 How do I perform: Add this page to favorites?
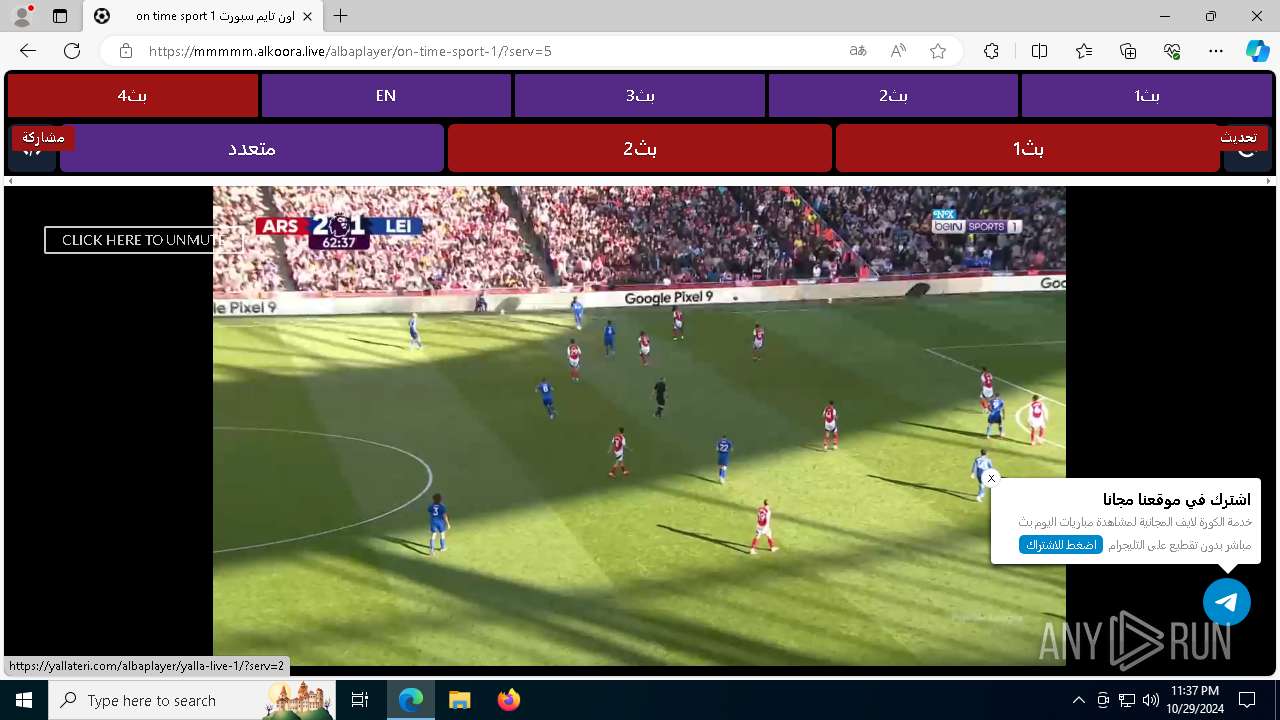(x=938, y=51)
